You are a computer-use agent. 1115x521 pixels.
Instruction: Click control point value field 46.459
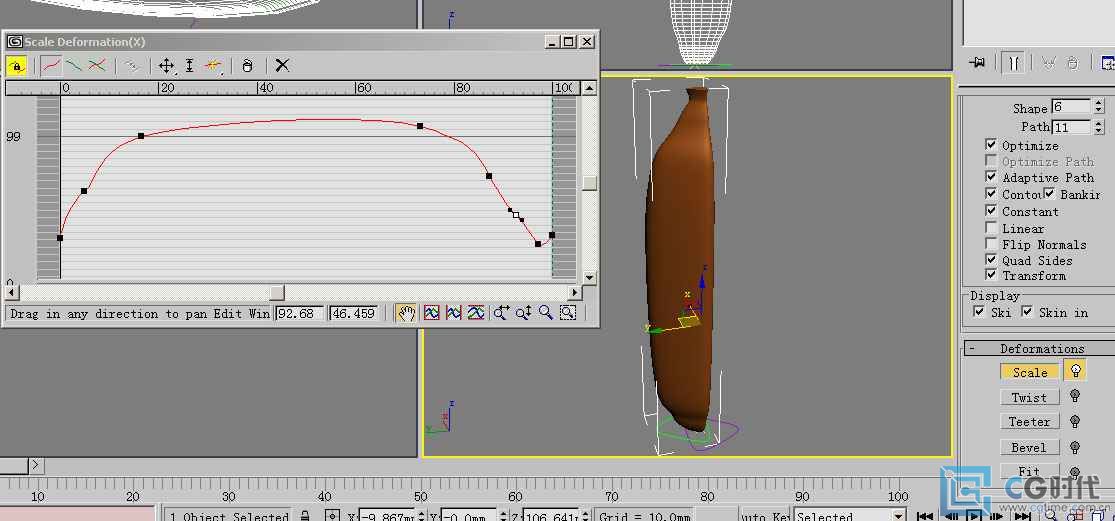[x=354, y=313]
